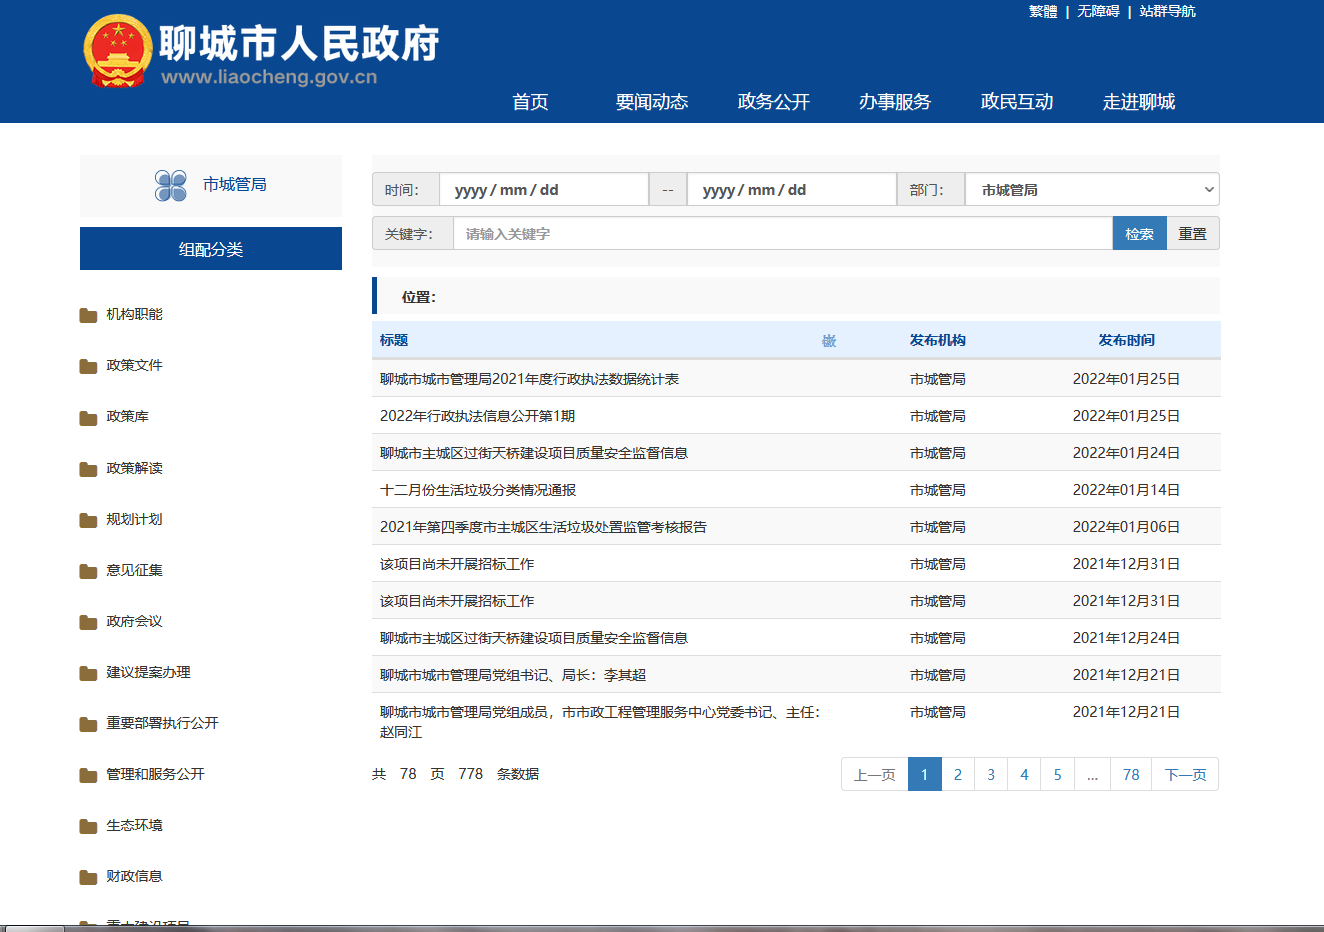Screen dimensions: 1324x932
Task: Select current page 1 button
Action: pos(925,774)
